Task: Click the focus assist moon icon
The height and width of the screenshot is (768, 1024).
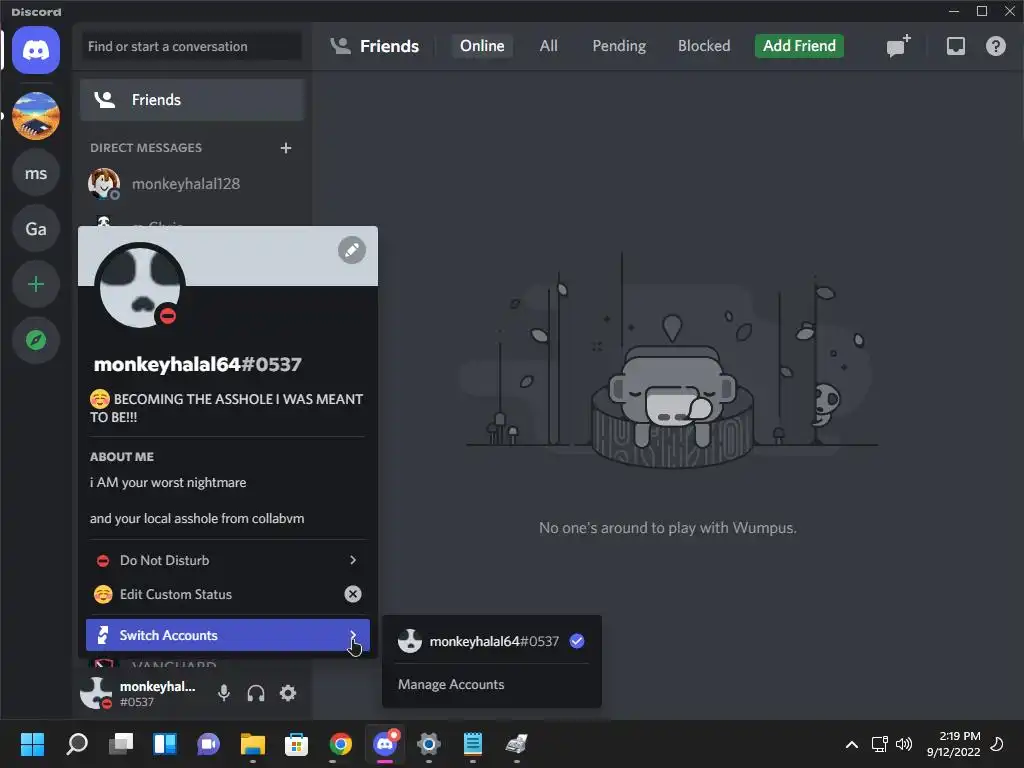Action: pos(997,744)
